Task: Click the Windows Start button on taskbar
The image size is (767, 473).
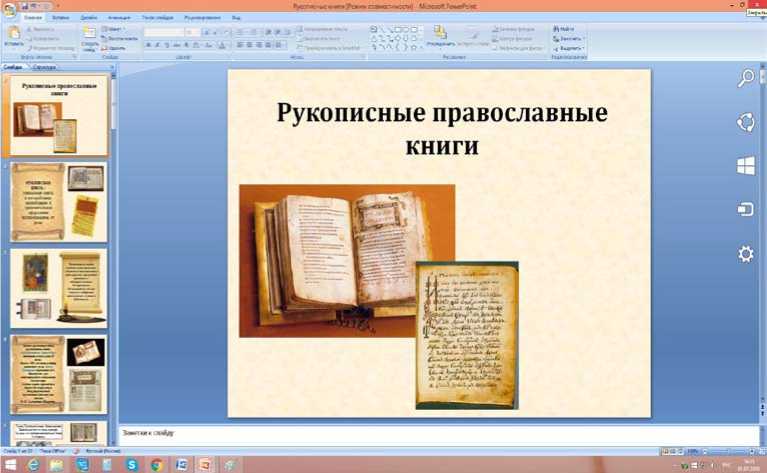Action: click(x=9, y=465)
